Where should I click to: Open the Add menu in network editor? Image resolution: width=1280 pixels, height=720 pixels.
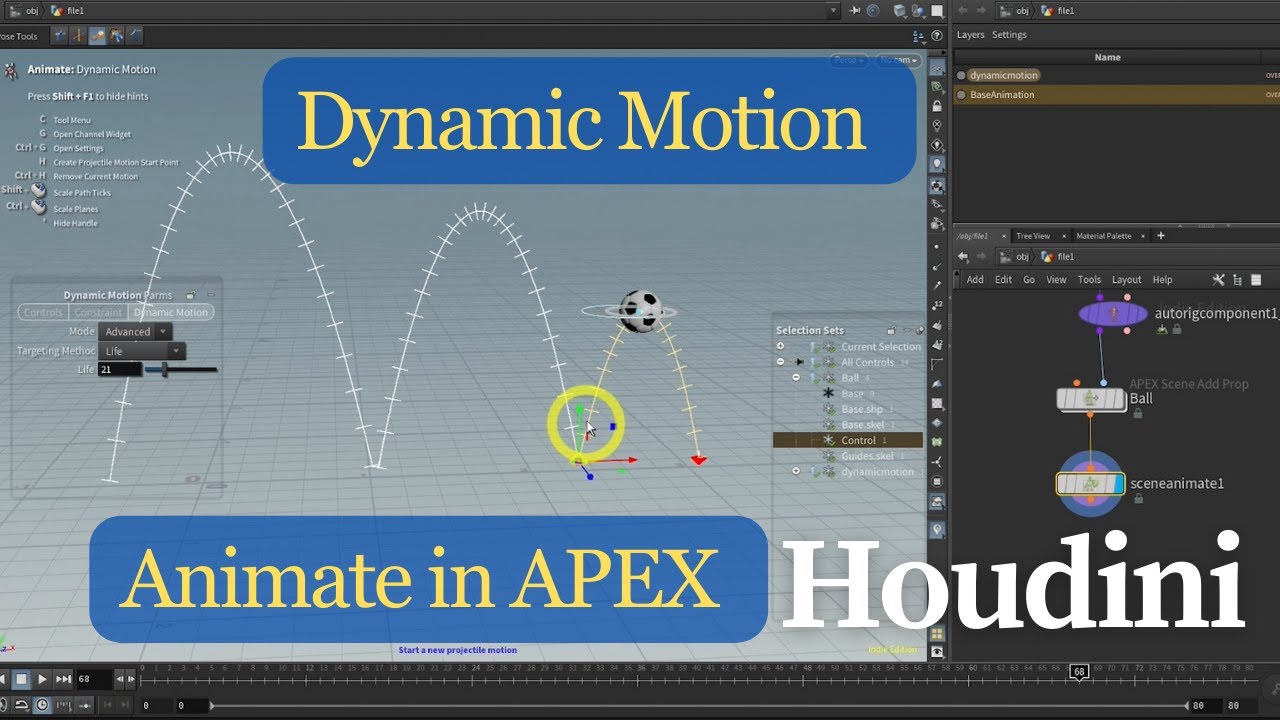click(975, 280)
